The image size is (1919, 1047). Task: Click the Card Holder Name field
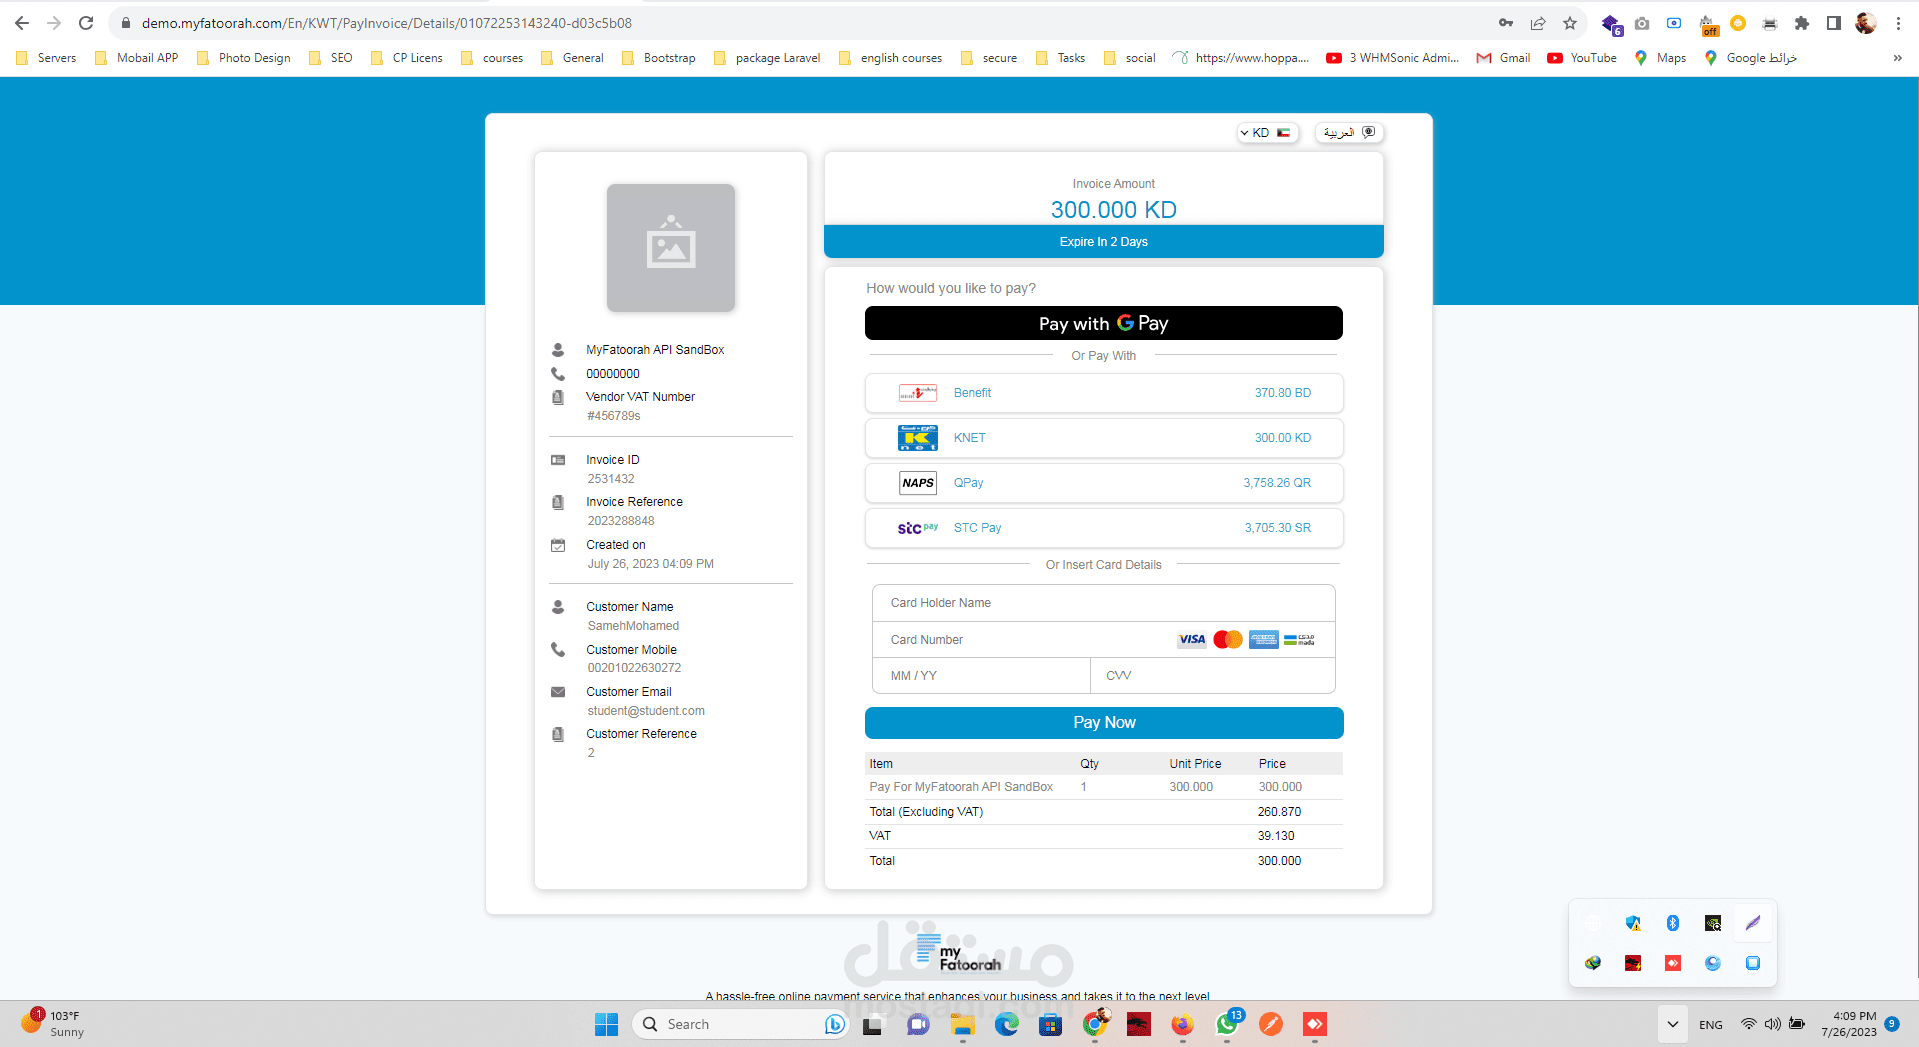coord(1104,603)
